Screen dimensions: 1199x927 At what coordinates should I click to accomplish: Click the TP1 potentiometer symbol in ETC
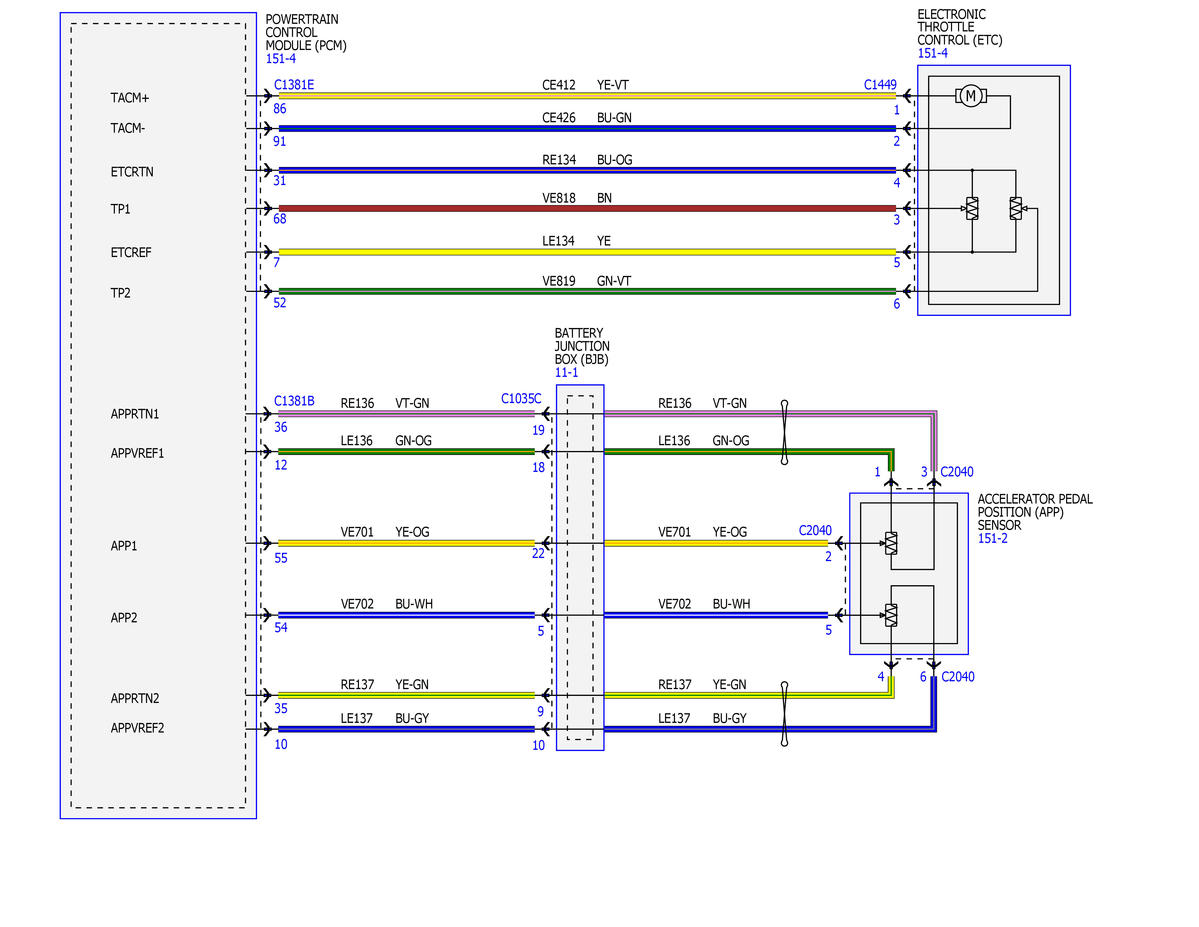click(x=972, y=208)
